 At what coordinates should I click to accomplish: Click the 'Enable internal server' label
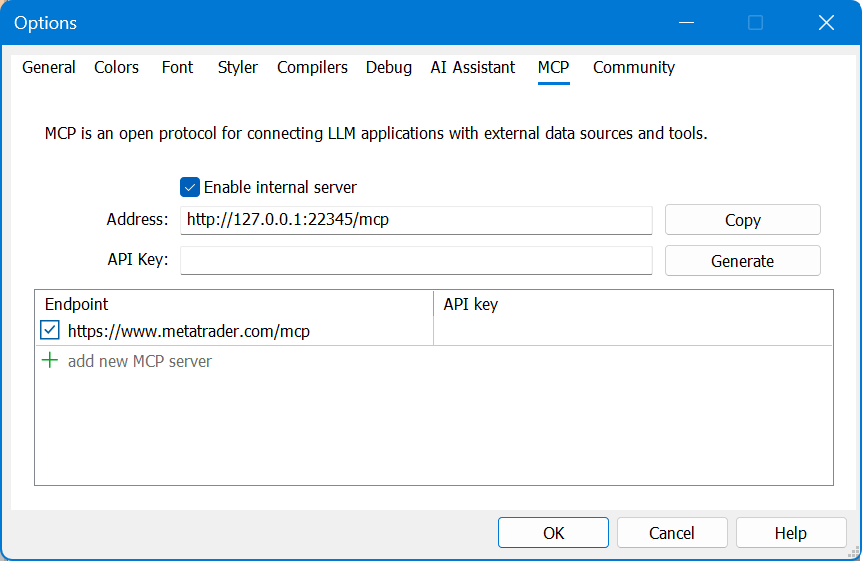280,188
